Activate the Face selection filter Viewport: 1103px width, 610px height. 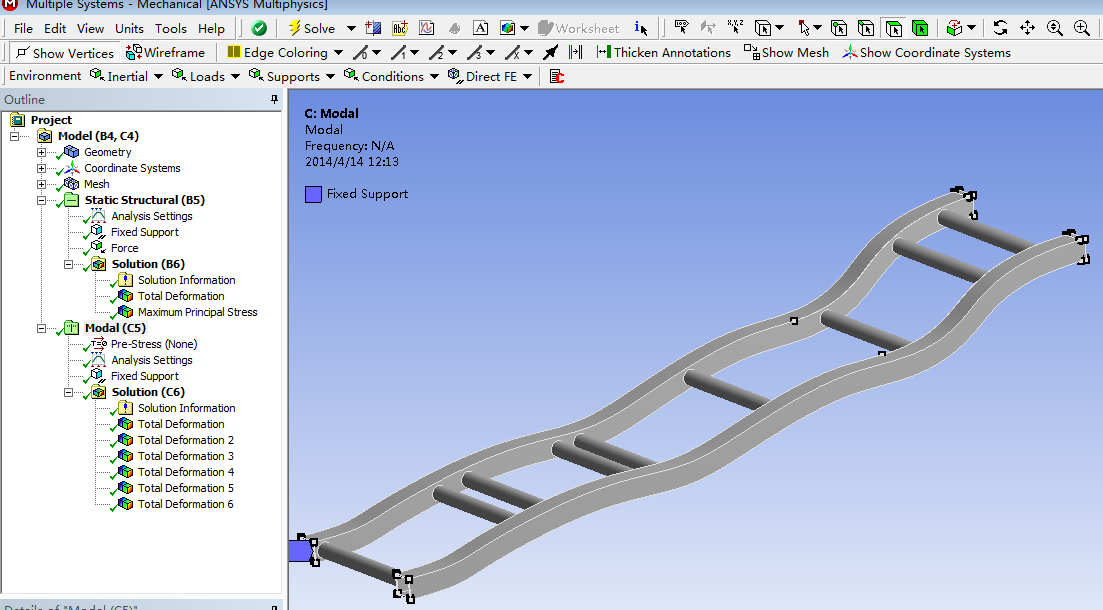[894, 28]
